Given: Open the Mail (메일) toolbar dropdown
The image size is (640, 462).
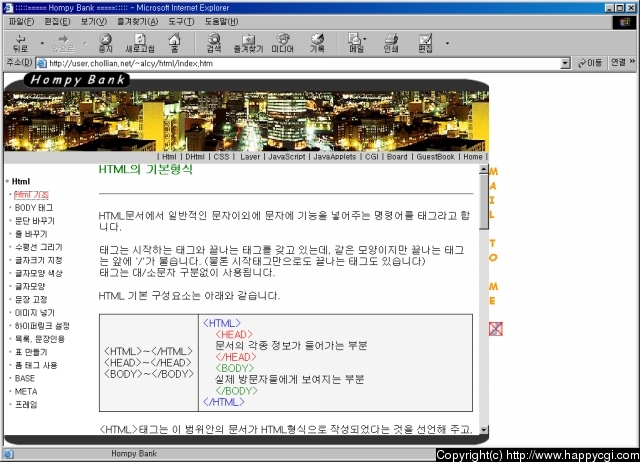Looking at the screenshot, I should pos(356,42).
